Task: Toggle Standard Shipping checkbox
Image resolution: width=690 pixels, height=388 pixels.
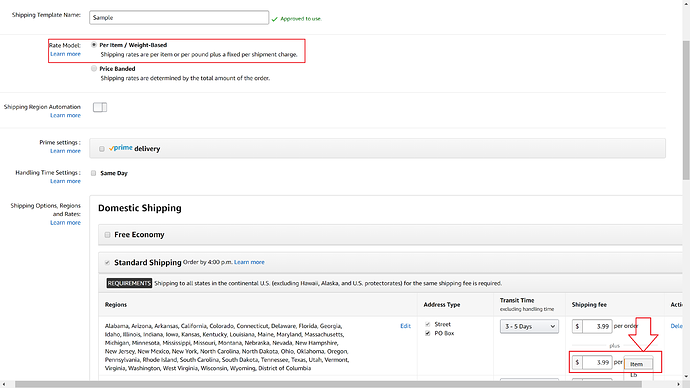Action: tap(107, 263)
